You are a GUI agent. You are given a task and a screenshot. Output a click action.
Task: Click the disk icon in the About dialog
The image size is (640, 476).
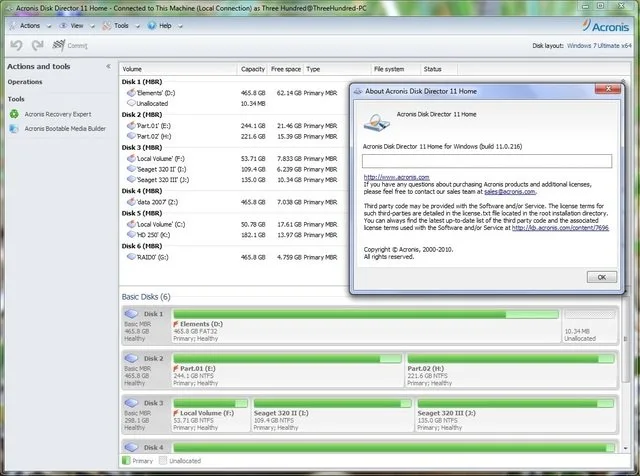pos(376,123)
